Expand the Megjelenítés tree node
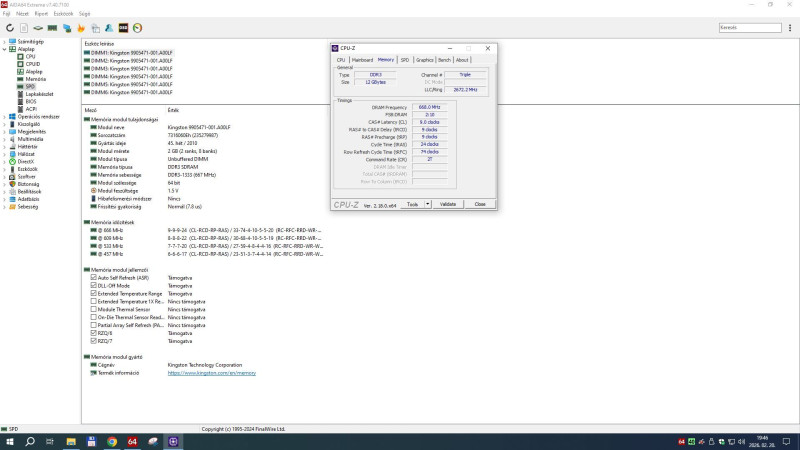This screenshot has width=800, height=450. [5, 132]
